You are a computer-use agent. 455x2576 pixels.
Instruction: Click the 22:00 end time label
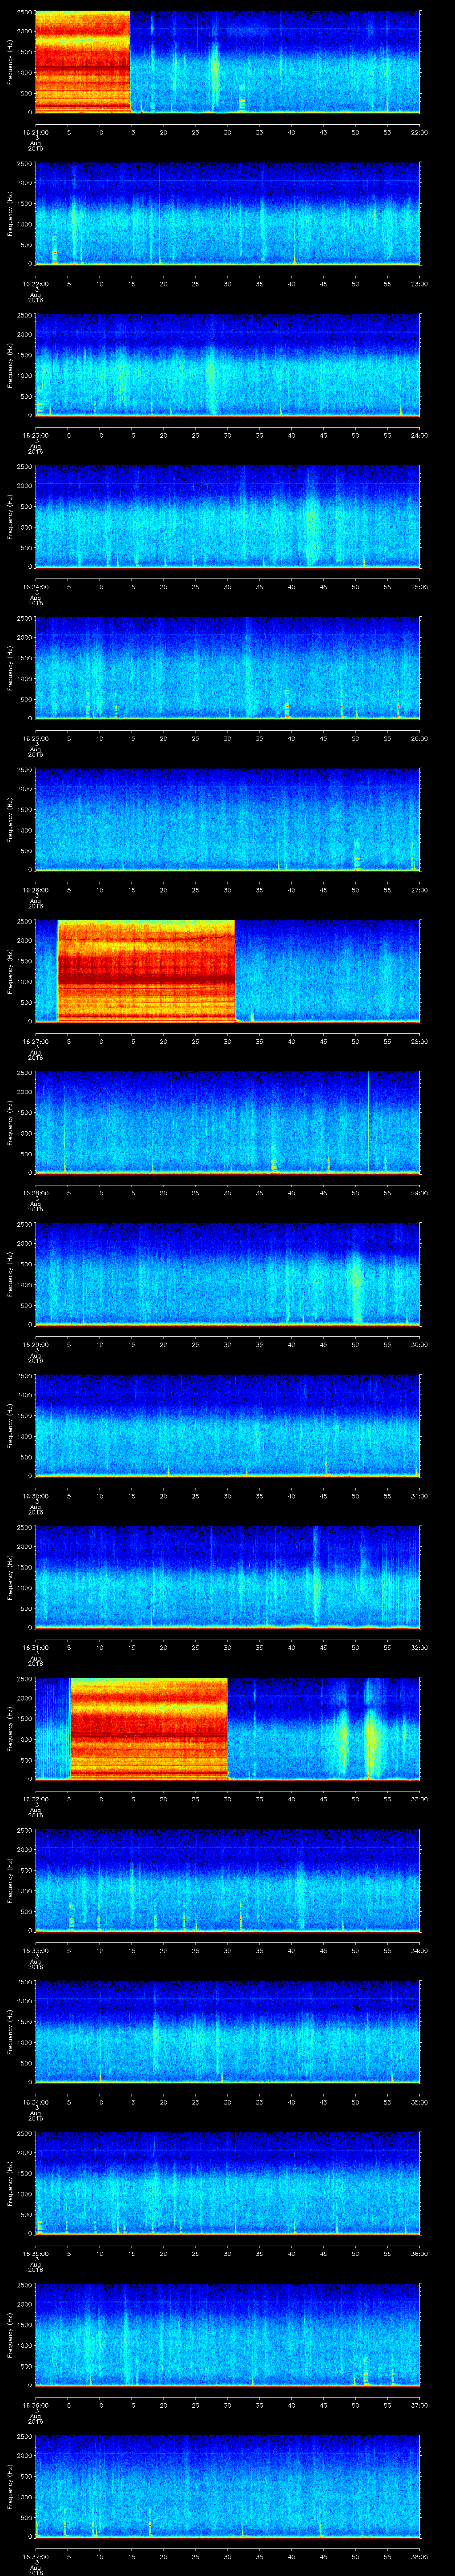(x=419, y=131)
